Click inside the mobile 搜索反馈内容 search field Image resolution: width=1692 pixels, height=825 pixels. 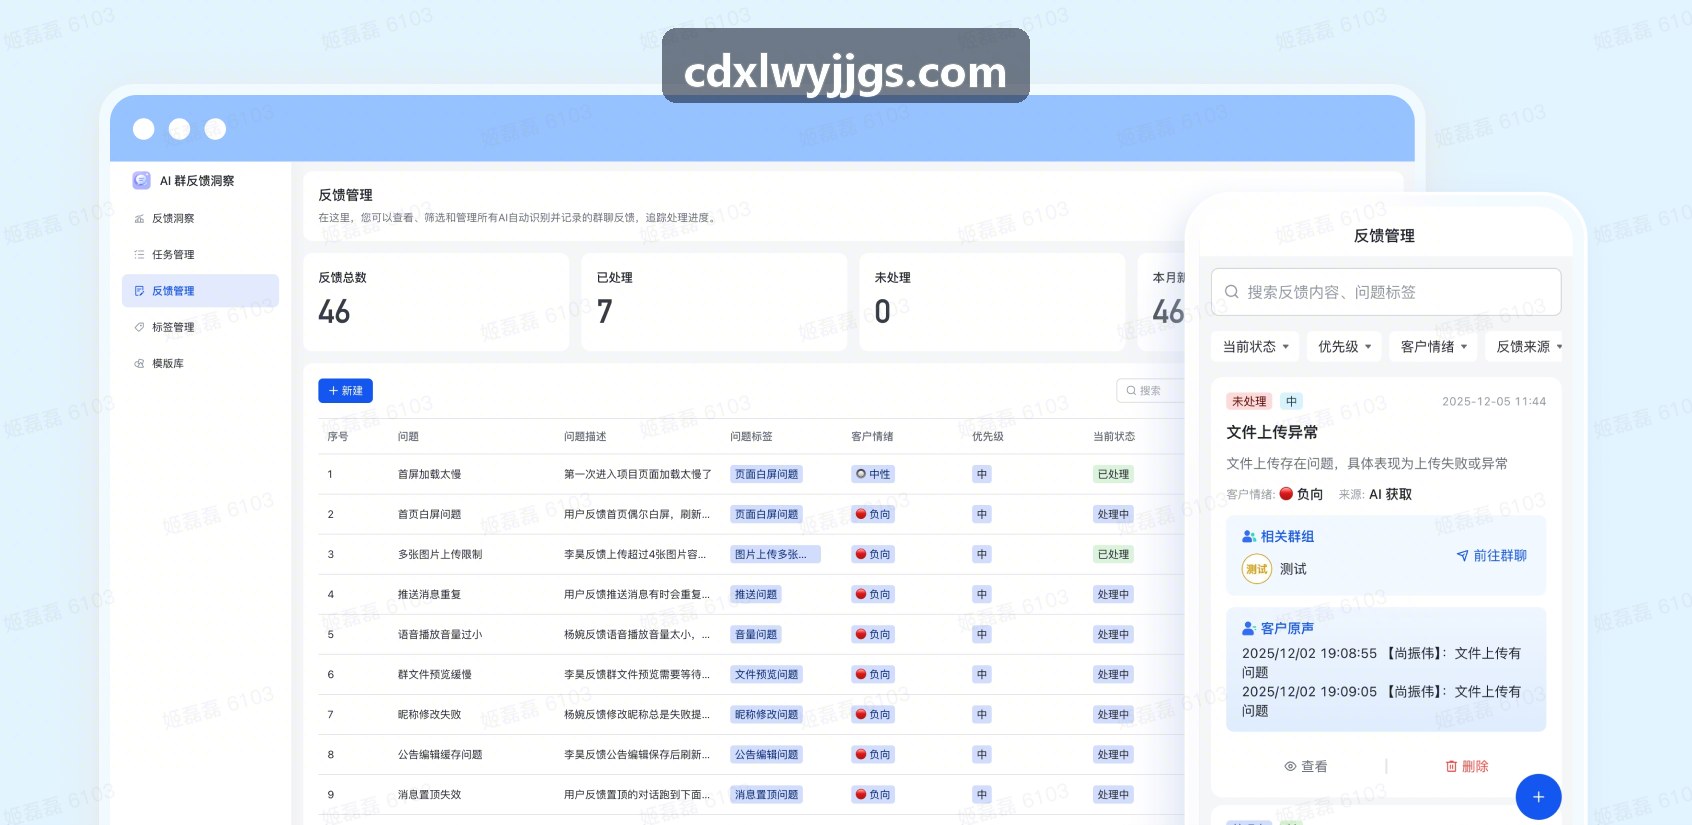point(1386,292)
